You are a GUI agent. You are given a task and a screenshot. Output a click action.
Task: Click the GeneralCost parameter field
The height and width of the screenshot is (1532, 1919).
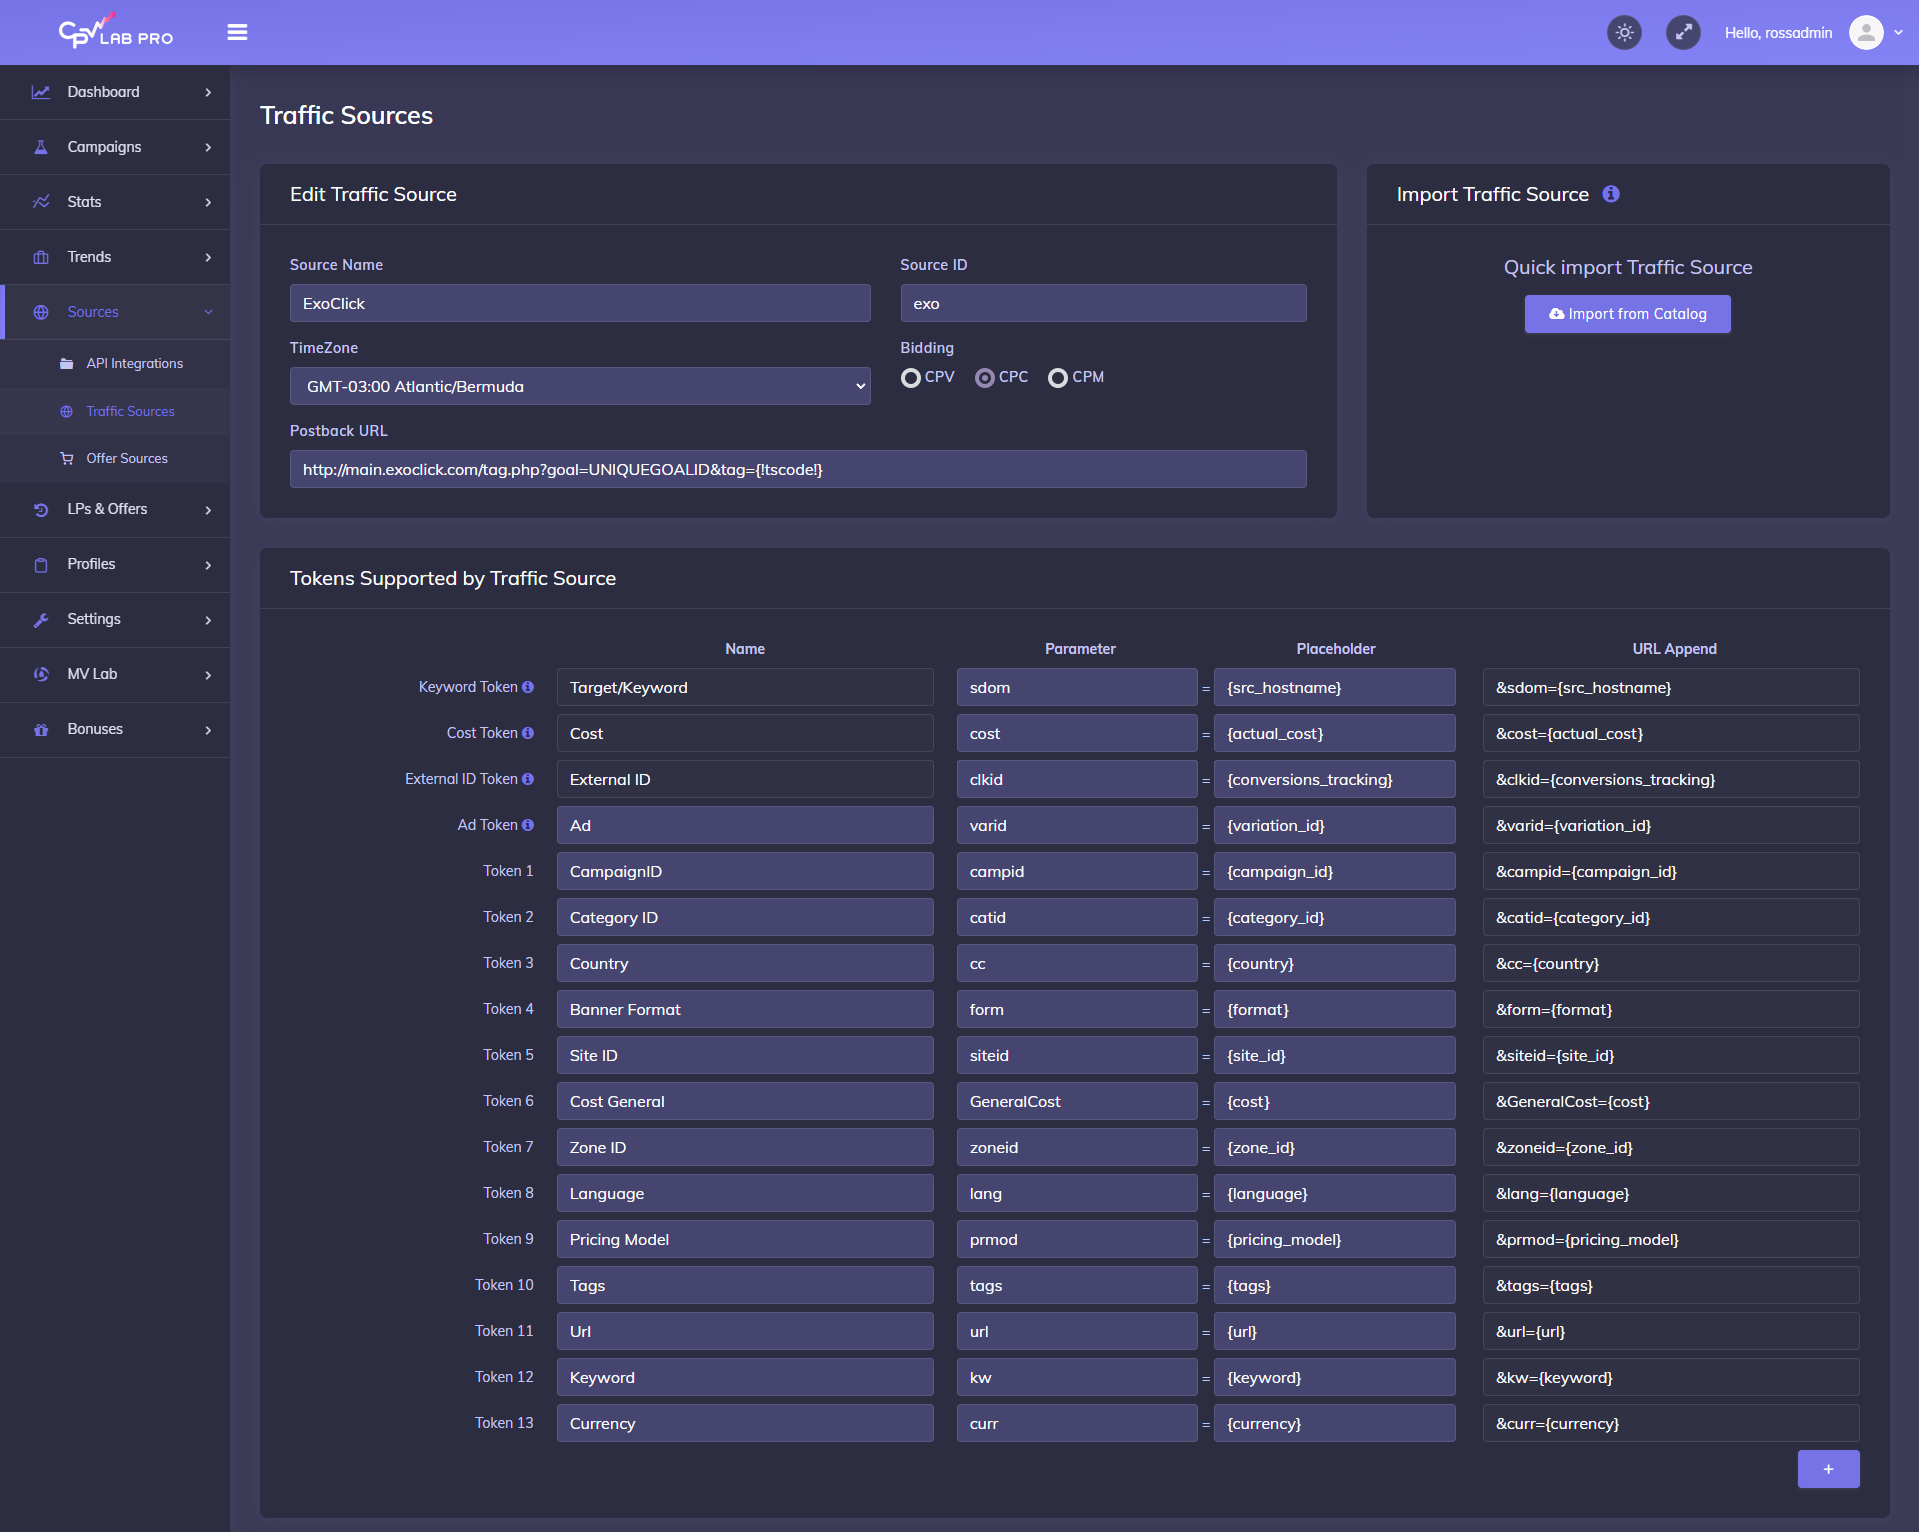(1077, 1101)
